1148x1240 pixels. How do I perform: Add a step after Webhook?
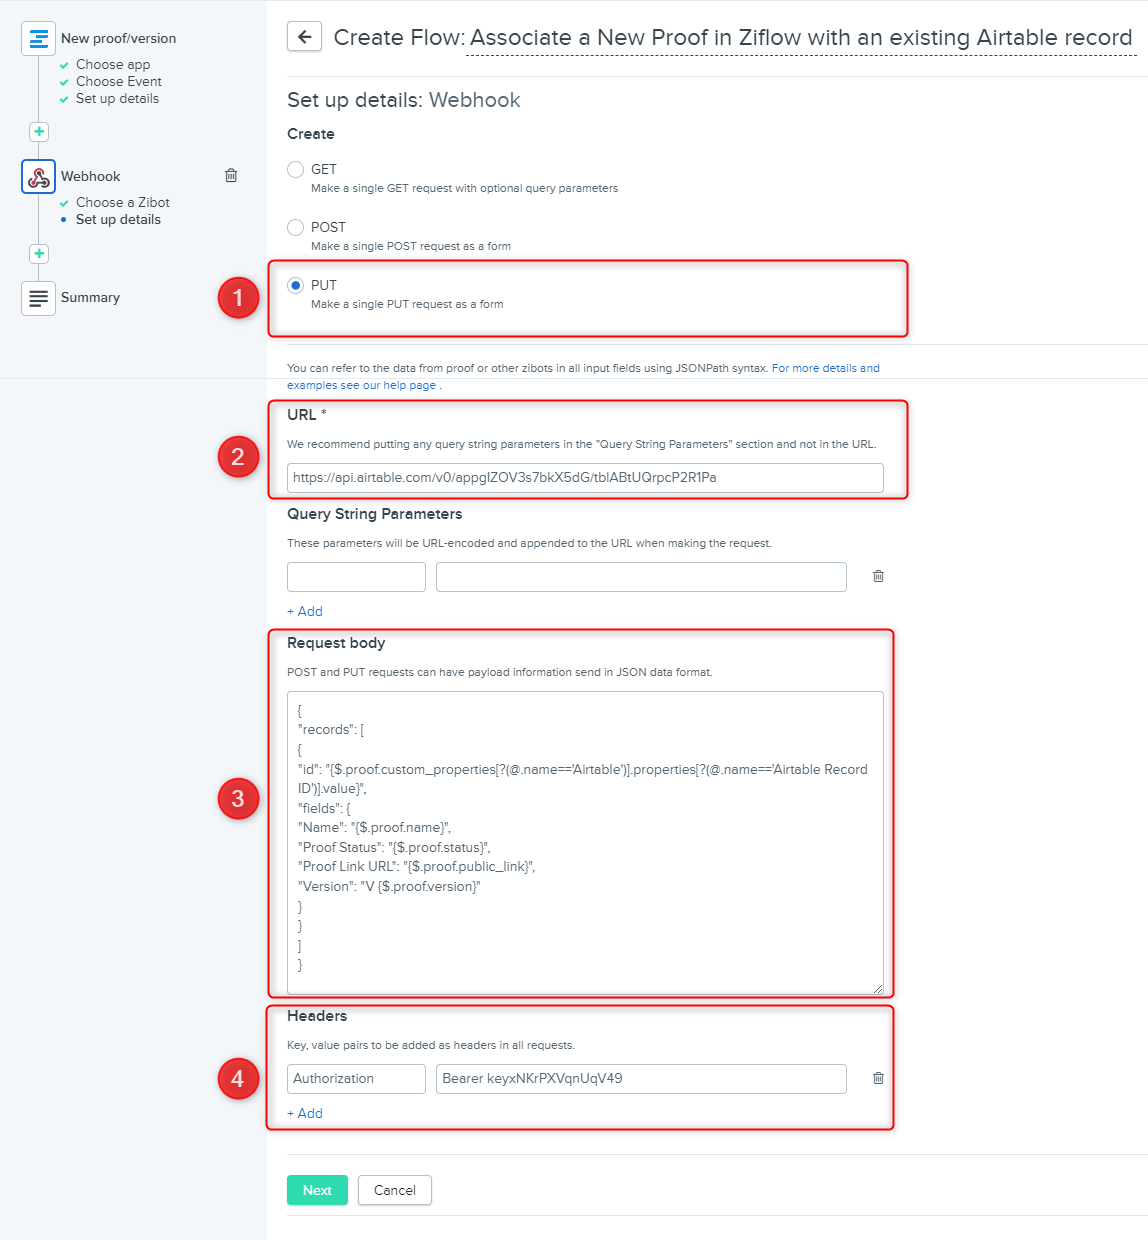pos(39,253)
